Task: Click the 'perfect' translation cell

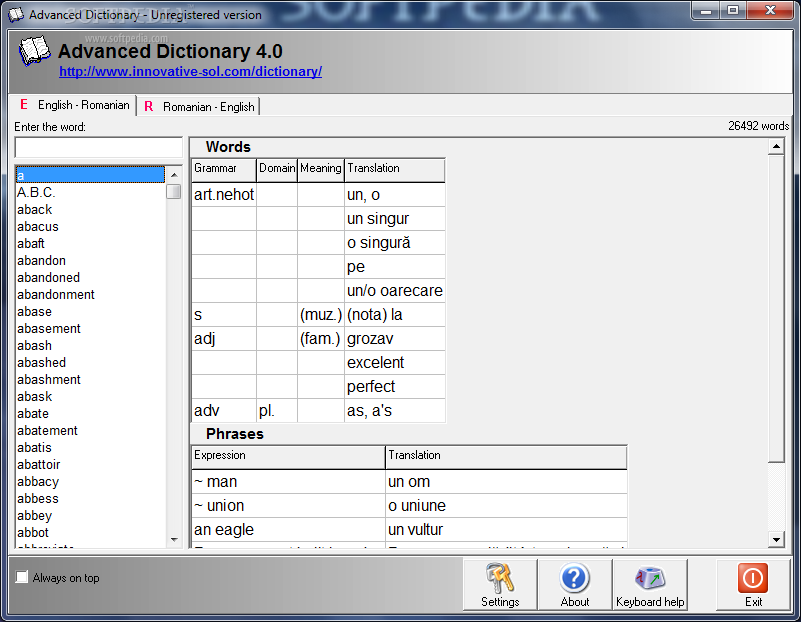Action: point(395,387)
